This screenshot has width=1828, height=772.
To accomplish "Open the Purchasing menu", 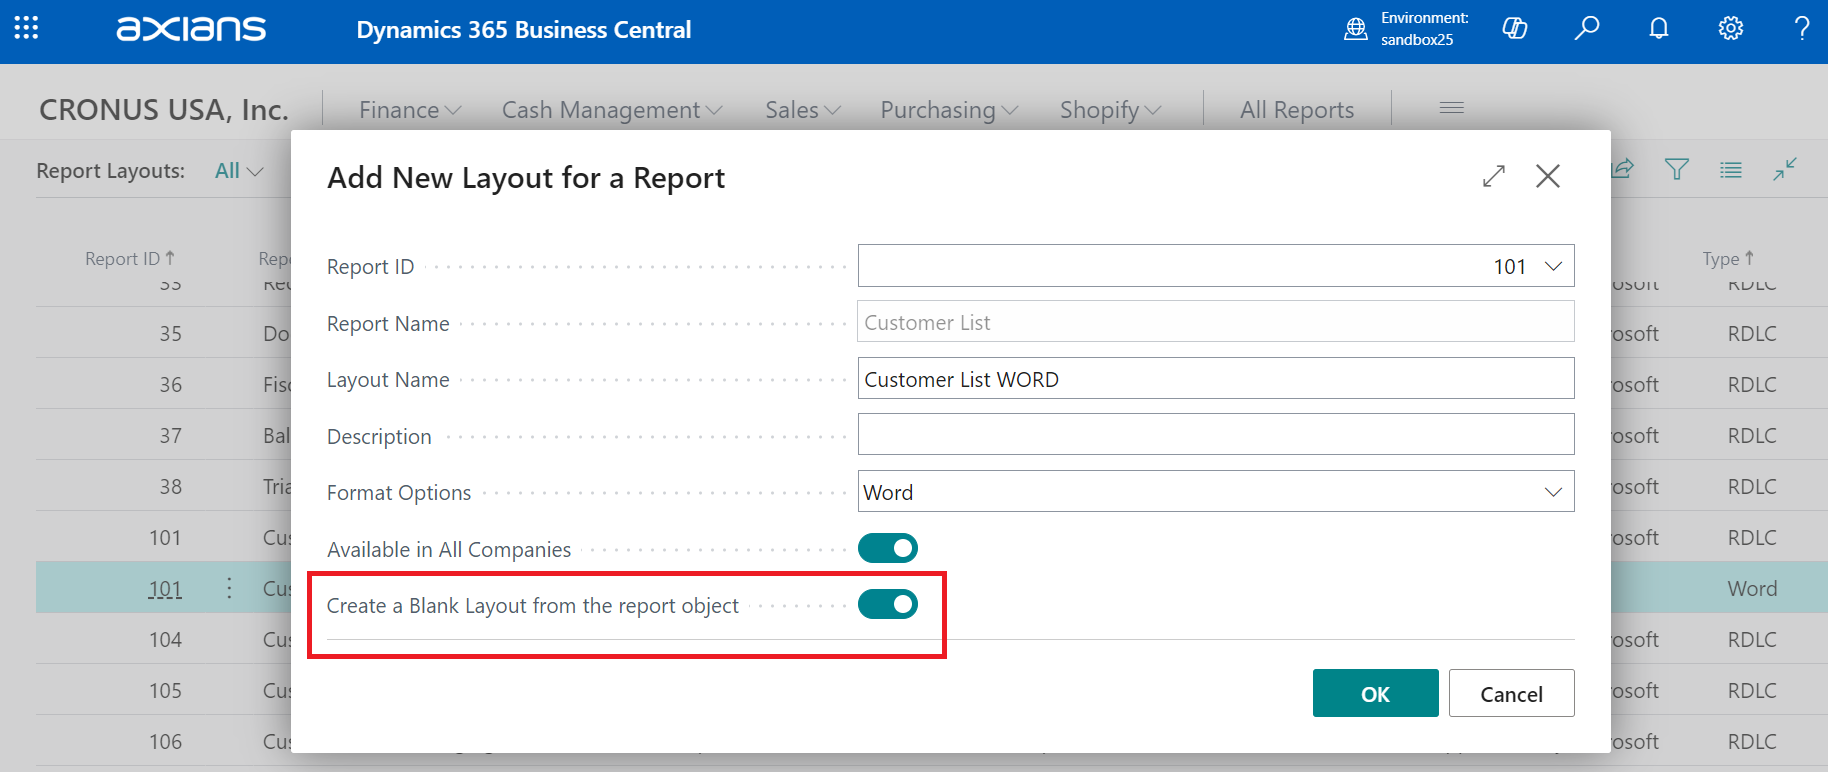I will pos(948,110).
